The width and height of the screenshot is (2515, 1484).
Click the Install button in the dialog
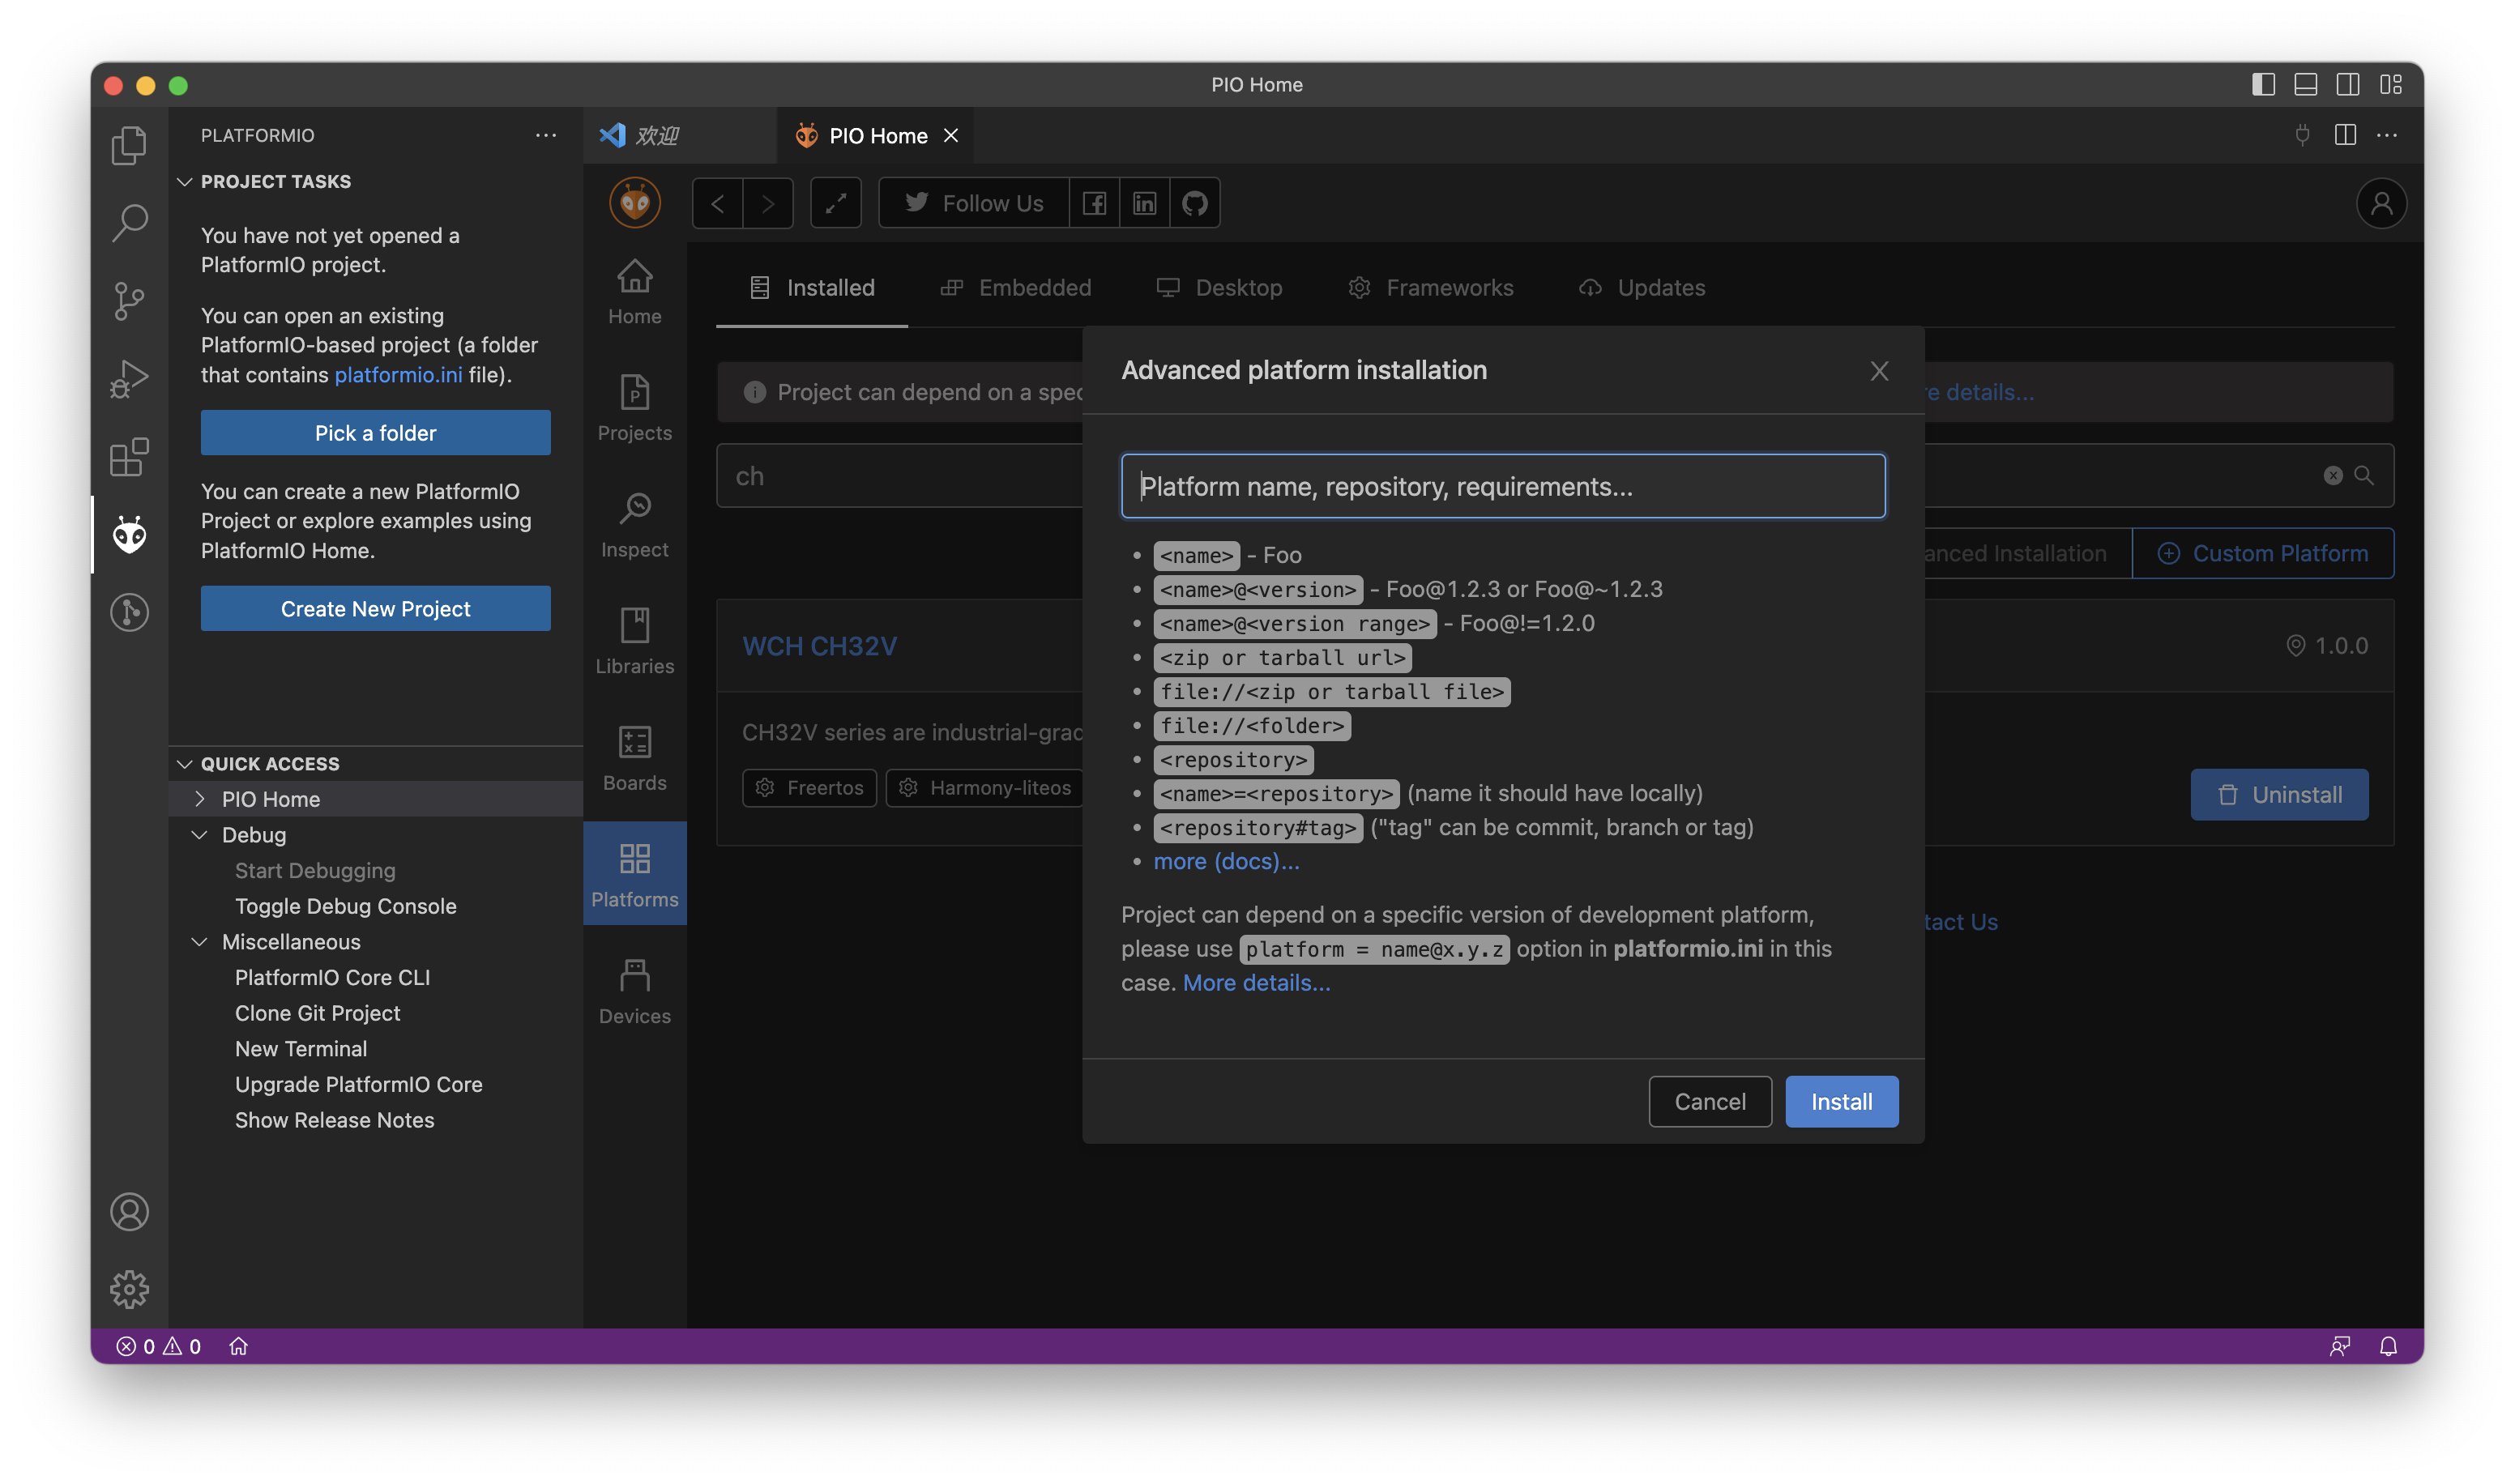1840,1101
